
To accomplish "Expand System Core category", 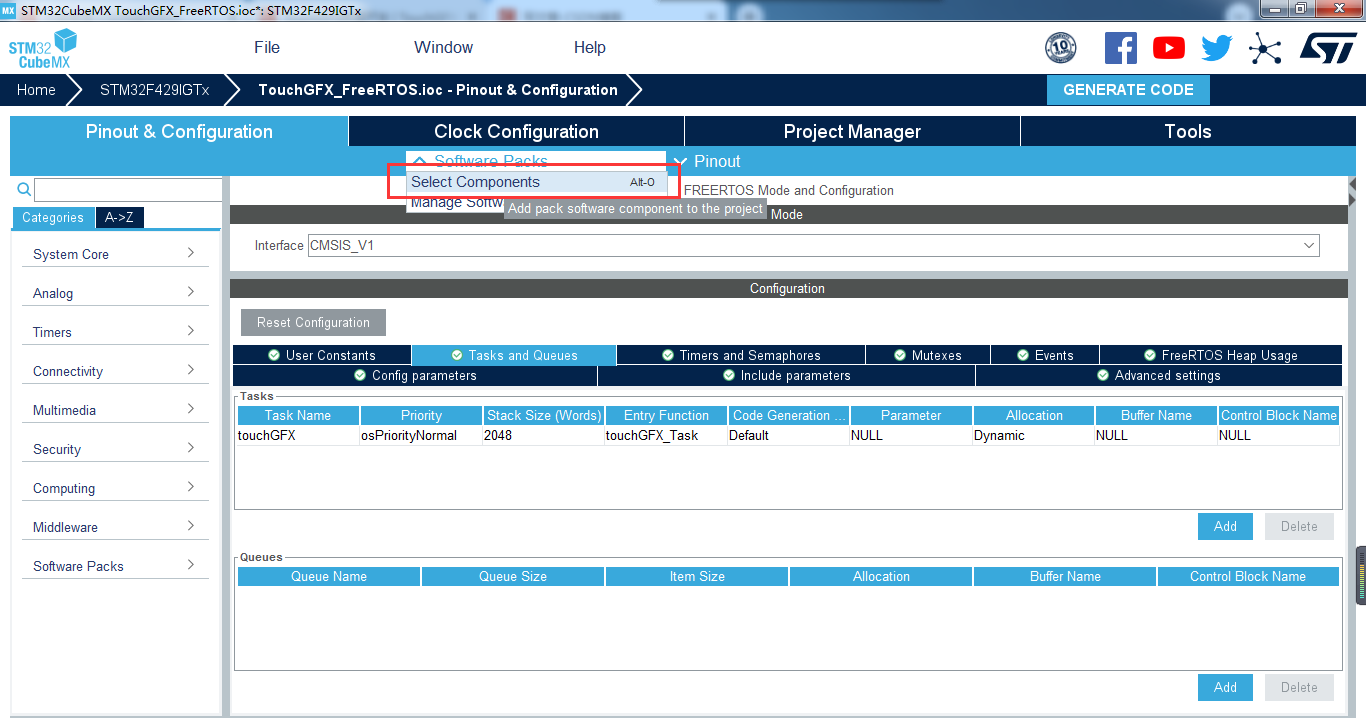I will point(114,254).
